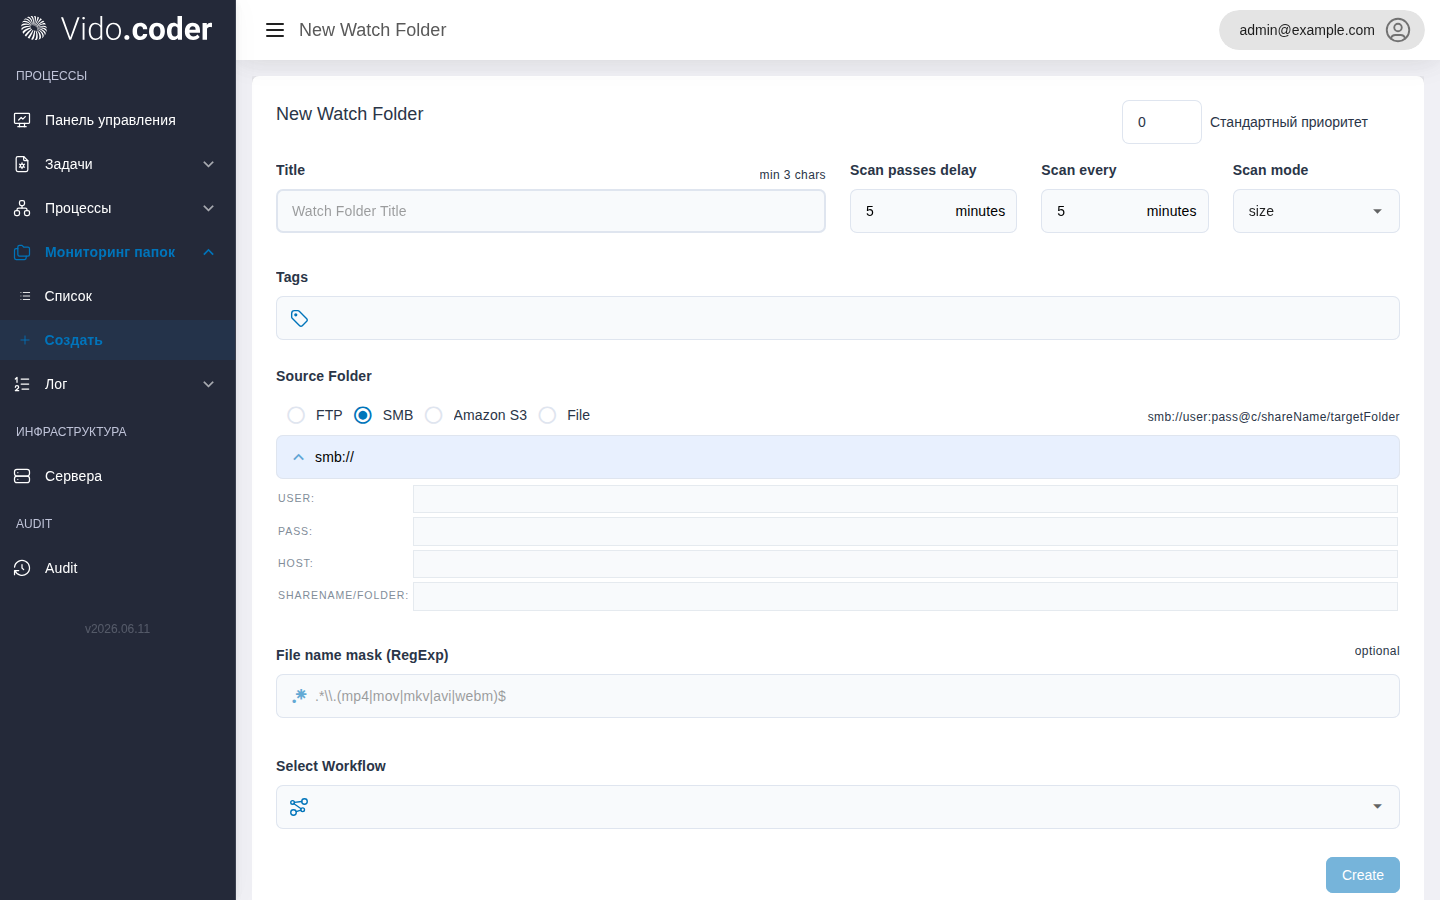The image size is (1440, 900).
Task: Click the PASS input field
Action: click(x=905, y=531)
